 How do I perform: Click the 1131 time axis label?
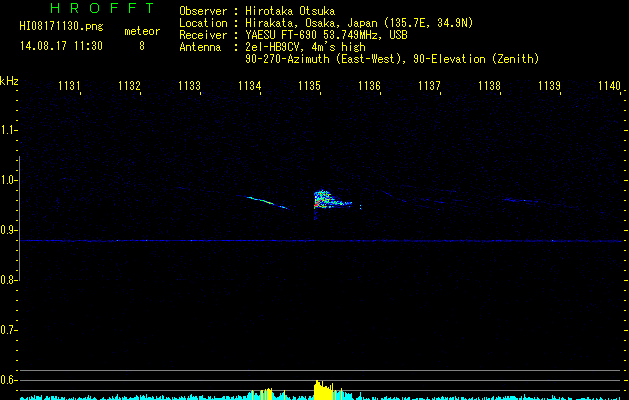69,85
